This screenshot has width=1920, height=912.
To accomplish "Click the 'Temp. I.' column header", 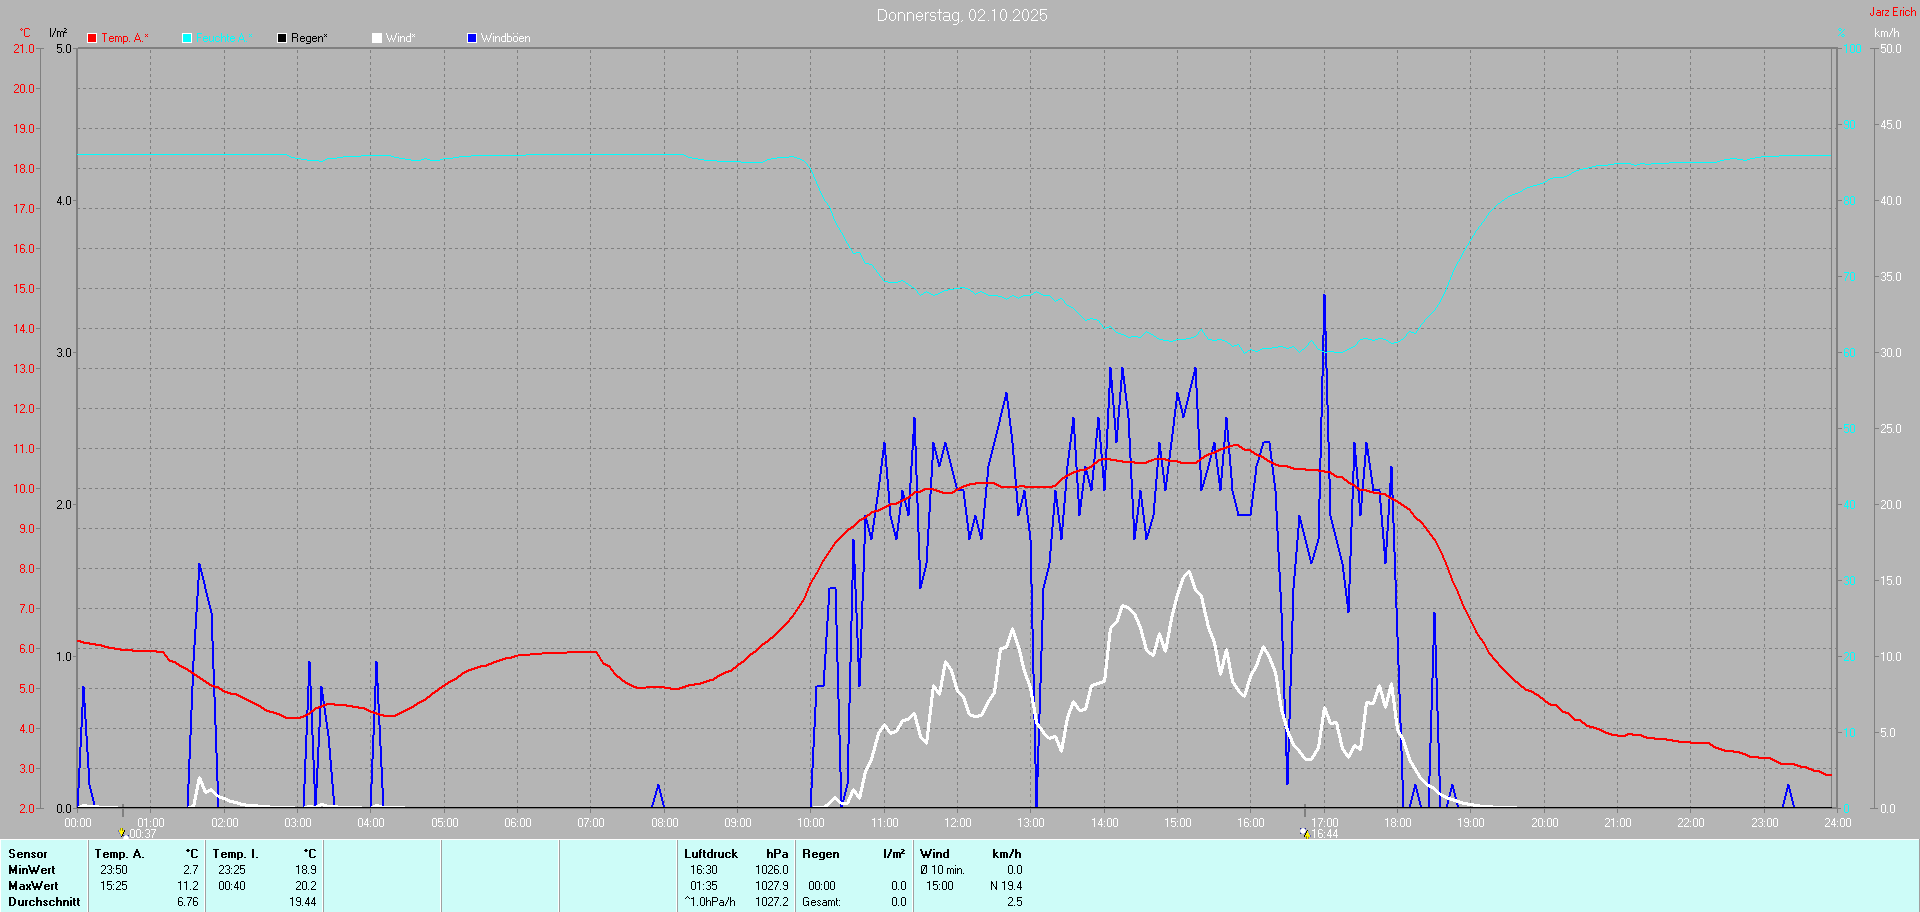I will point(235,854).
